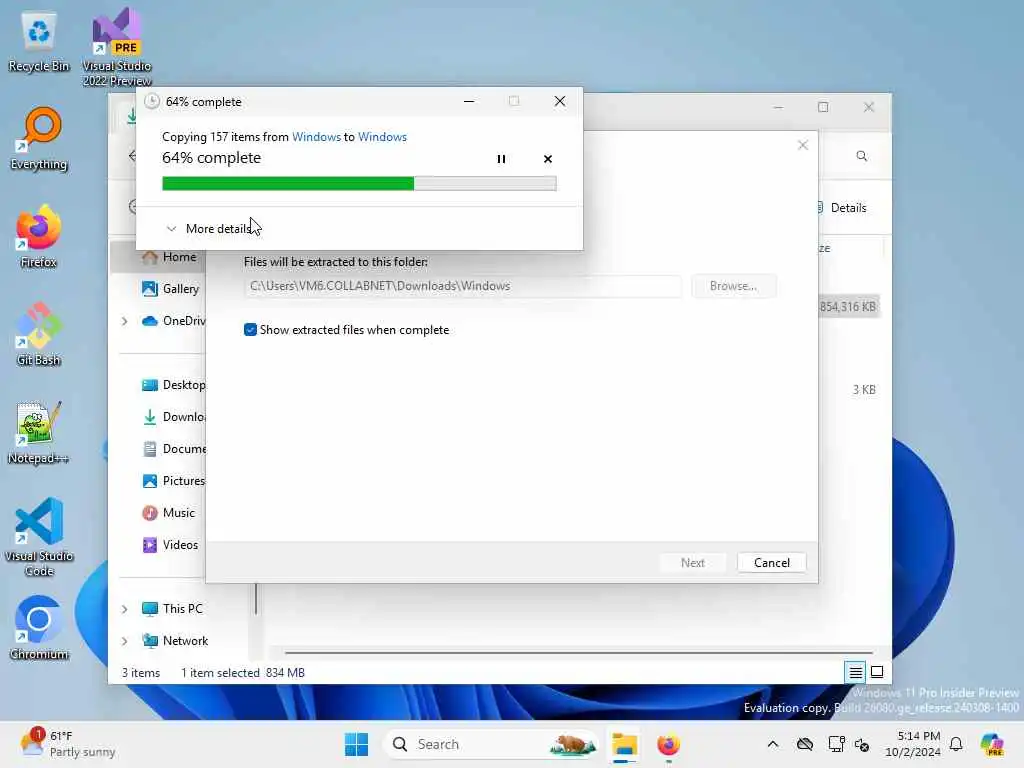The height and width of the screenshot is (768, 1024).
Task: Open Desktop in Explorer sidebar
Action: click(x=172, y=385)
